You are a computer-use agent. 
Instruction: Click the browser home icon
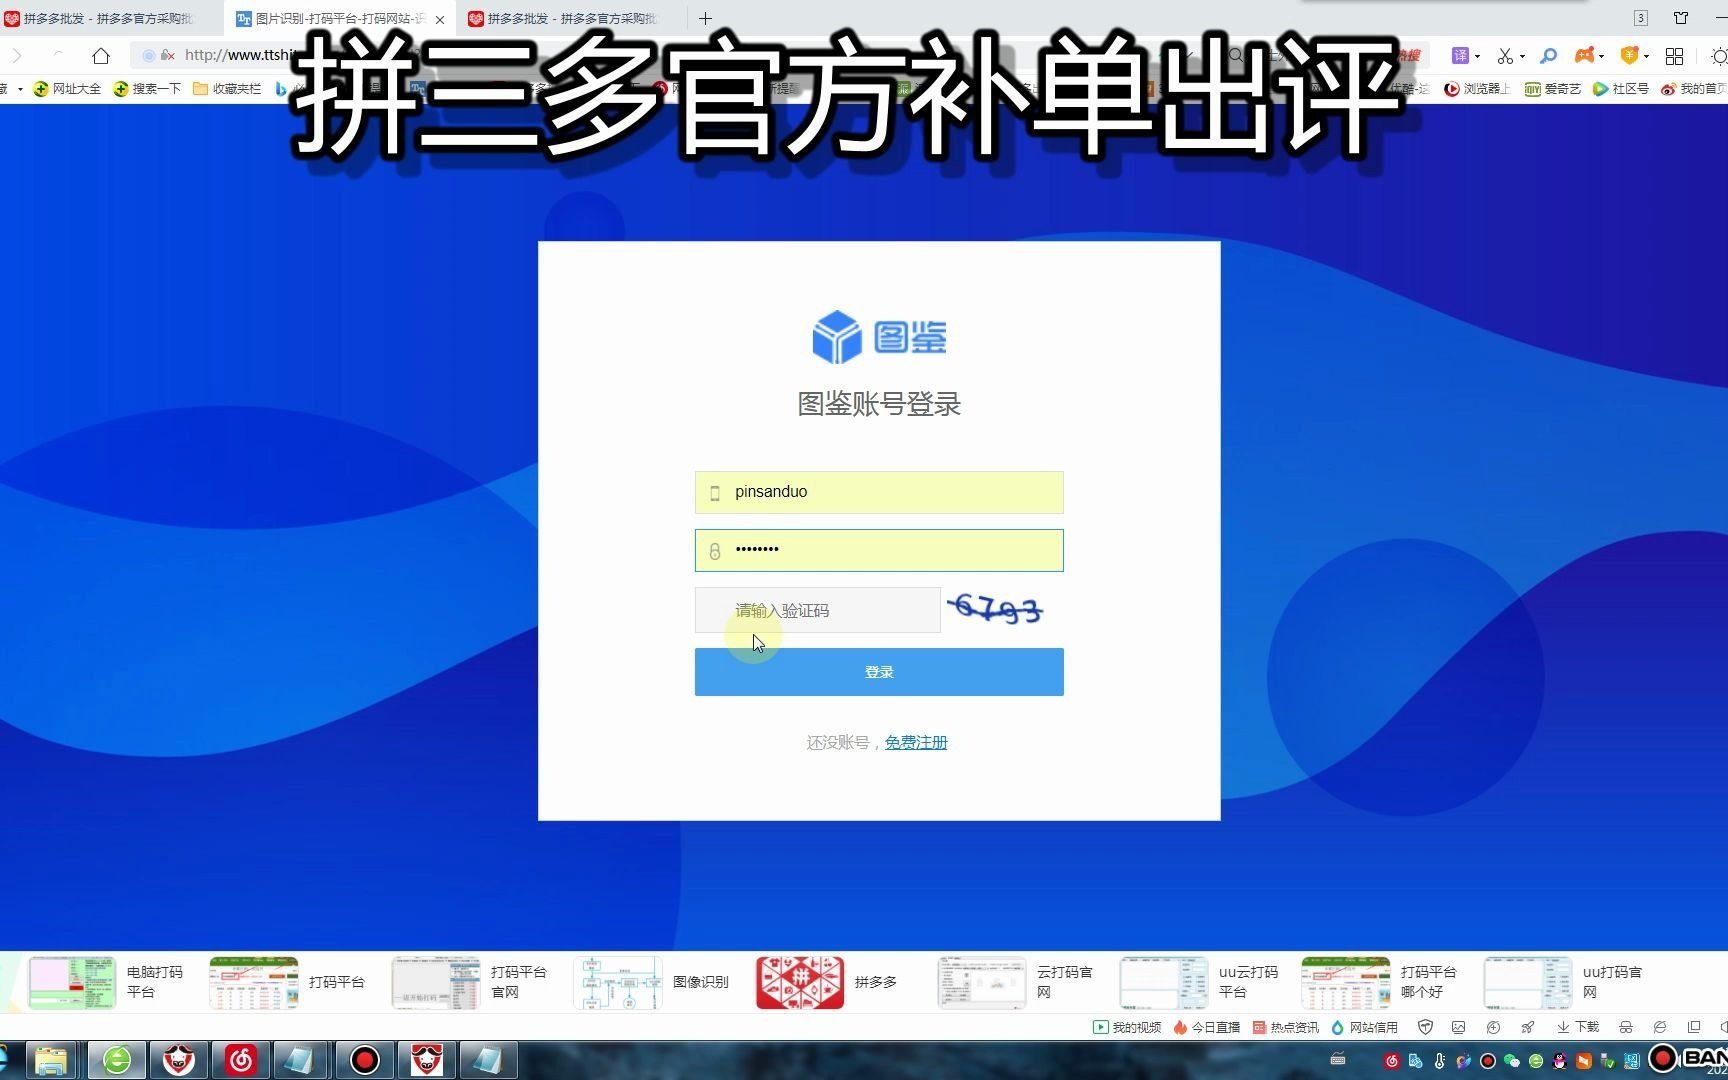coord(101,56)
